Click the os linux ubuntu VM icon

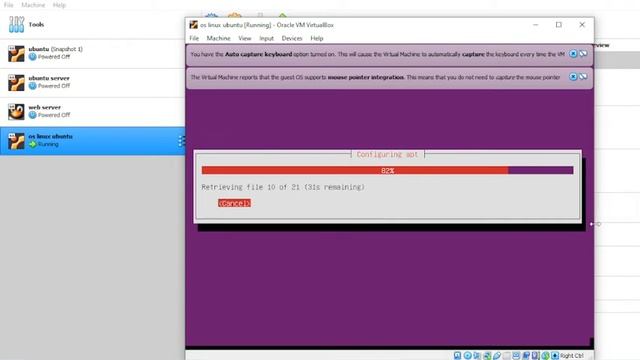pos(16,141)
